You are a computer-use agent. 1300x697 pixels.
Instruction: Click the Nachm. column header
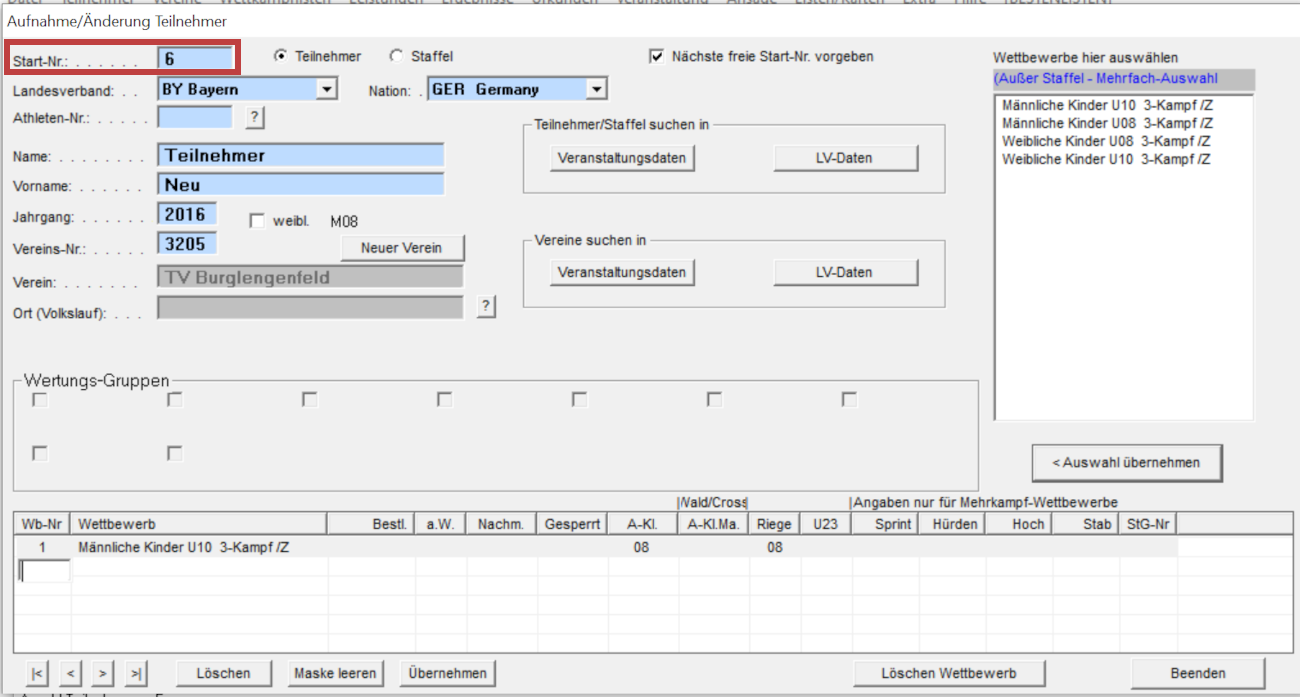tap(501, 524)
